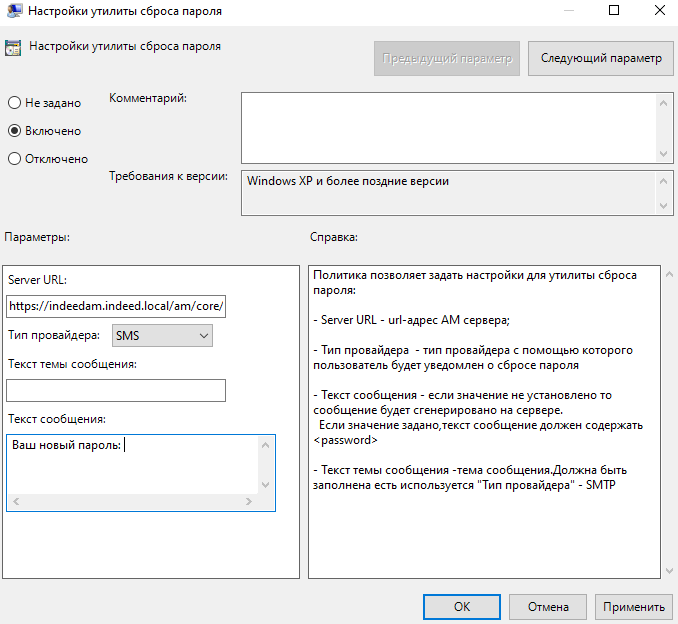Select the 'Включено' radio button
The width and height of the screenshot is (678, 624).
[x=14, y=131]
